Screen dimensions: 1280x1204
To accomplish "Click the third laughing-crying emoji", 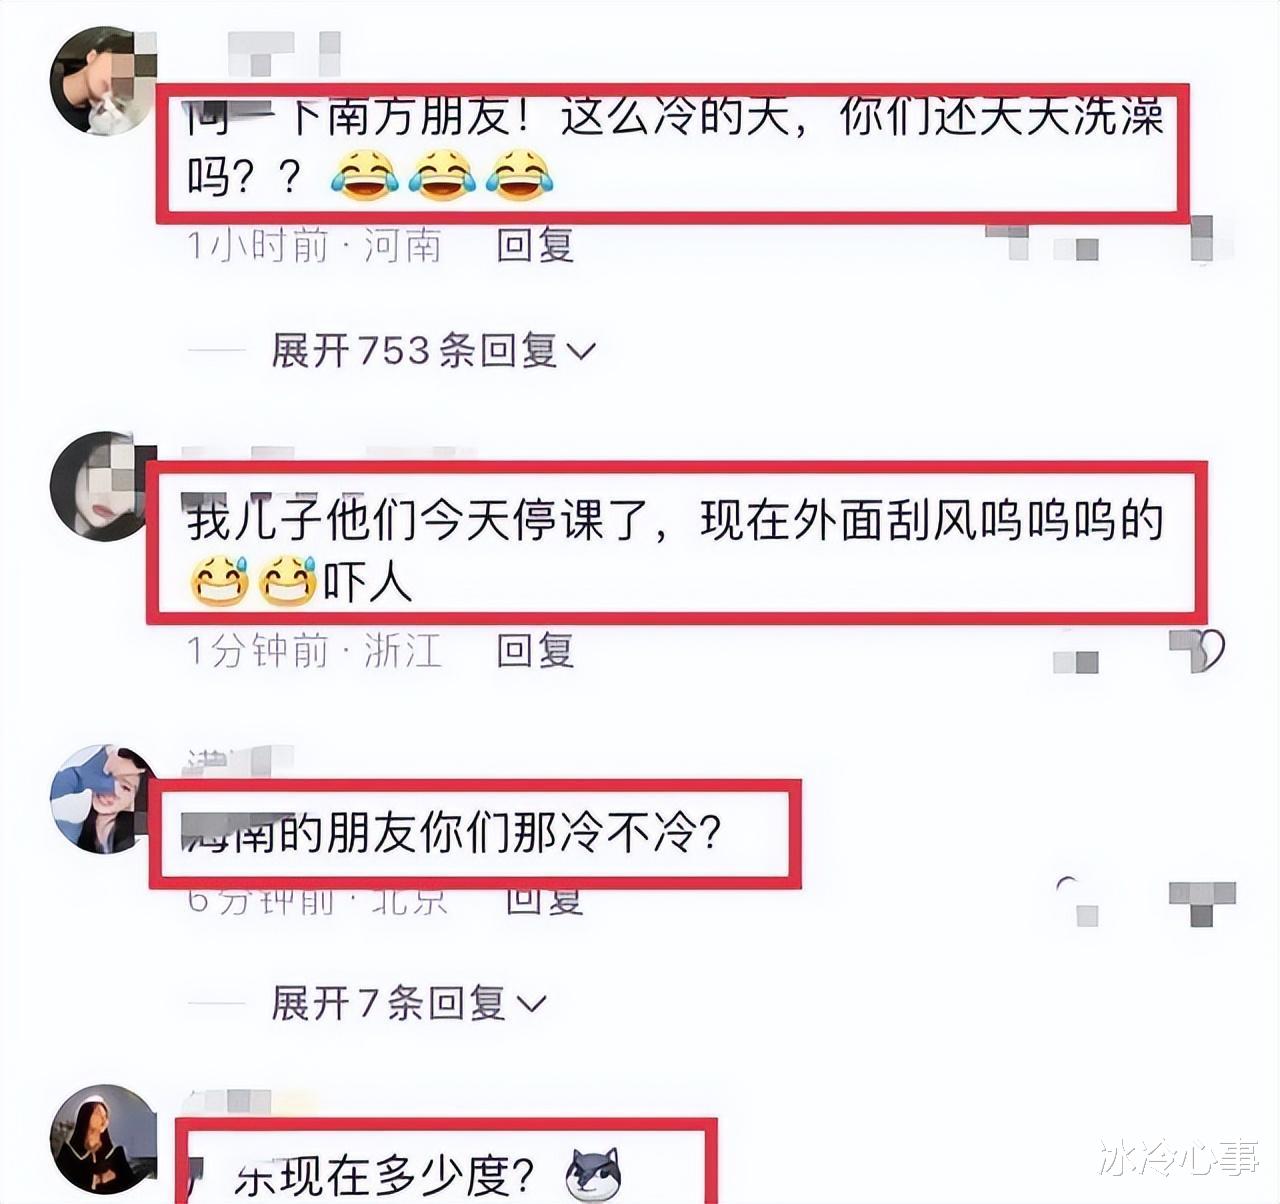I will pyautogui.click(x=518, y=176).
